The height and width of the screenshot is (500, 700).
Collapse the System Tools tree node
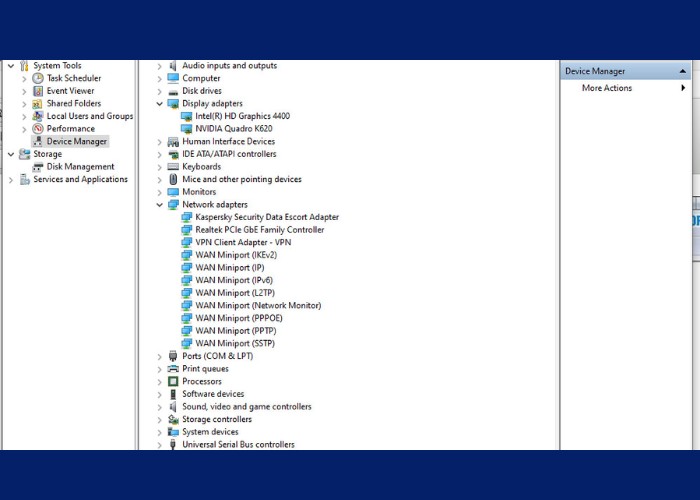click(x=11, y=66)
